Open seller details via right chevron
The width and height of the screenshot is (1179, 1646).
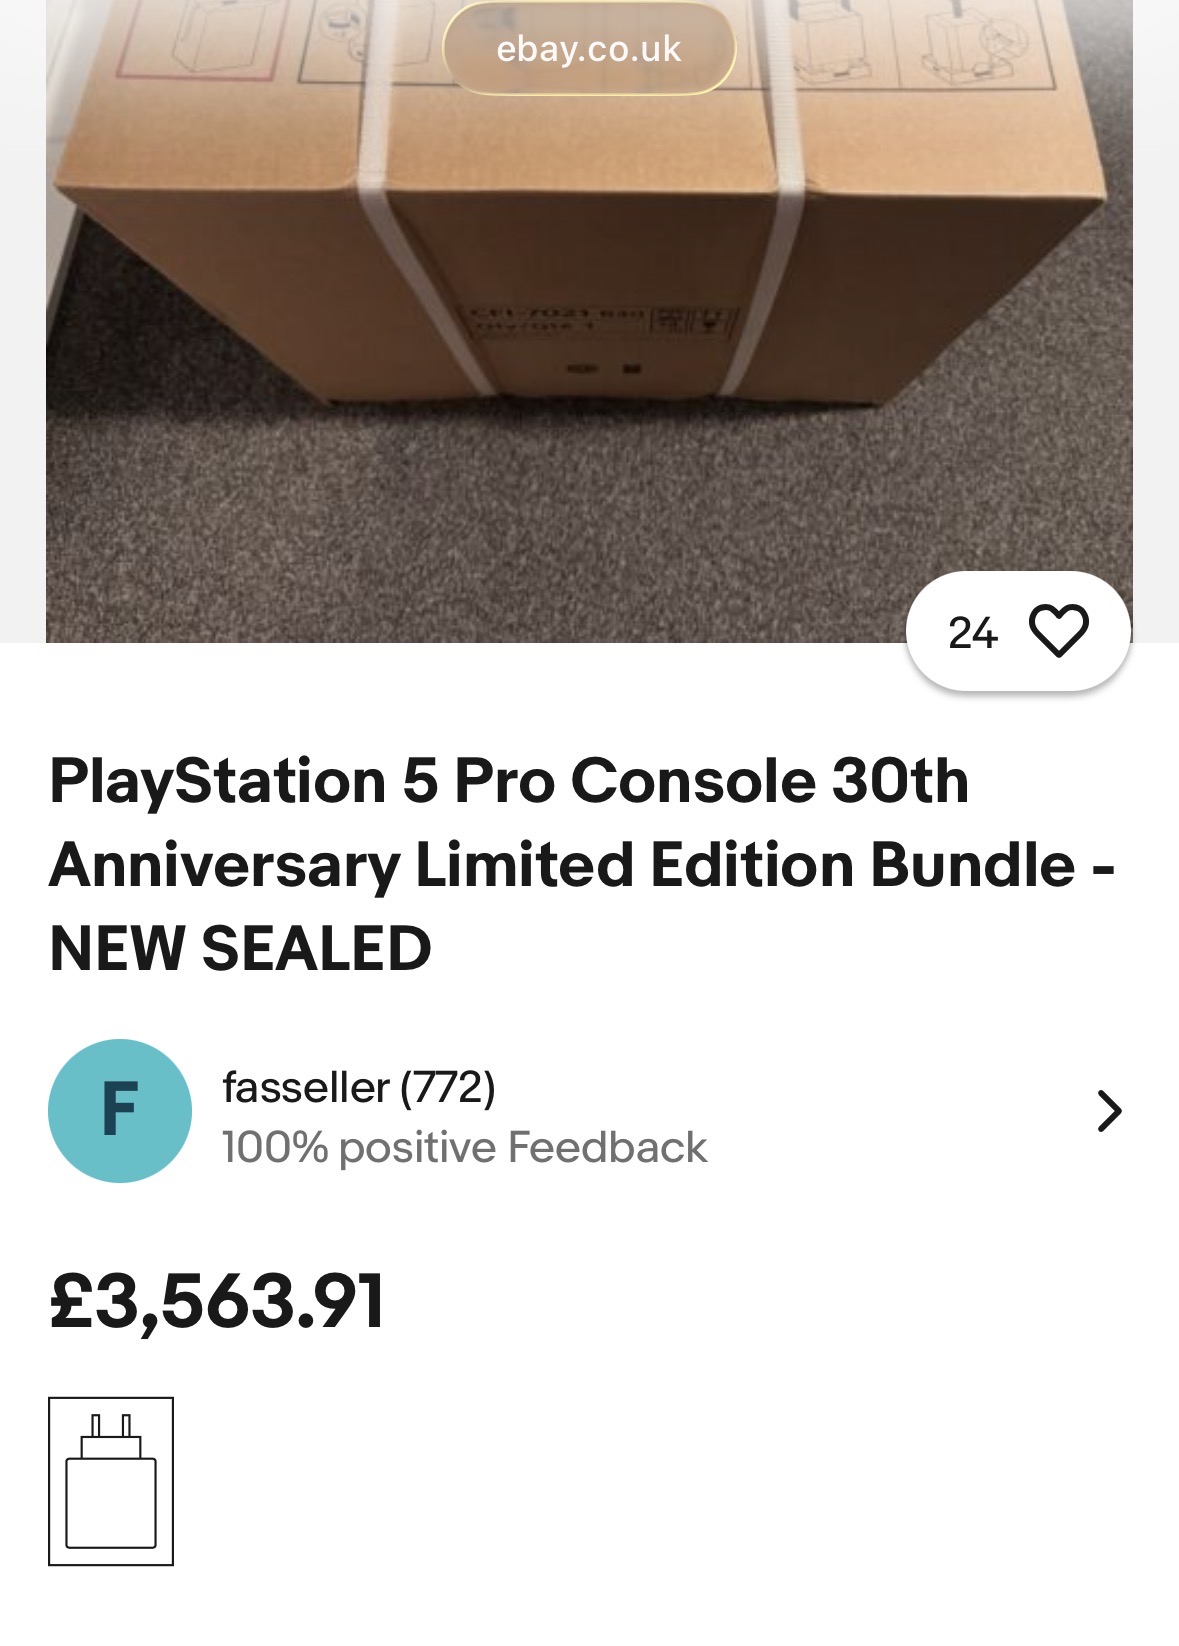[x=1109, y=1111]
